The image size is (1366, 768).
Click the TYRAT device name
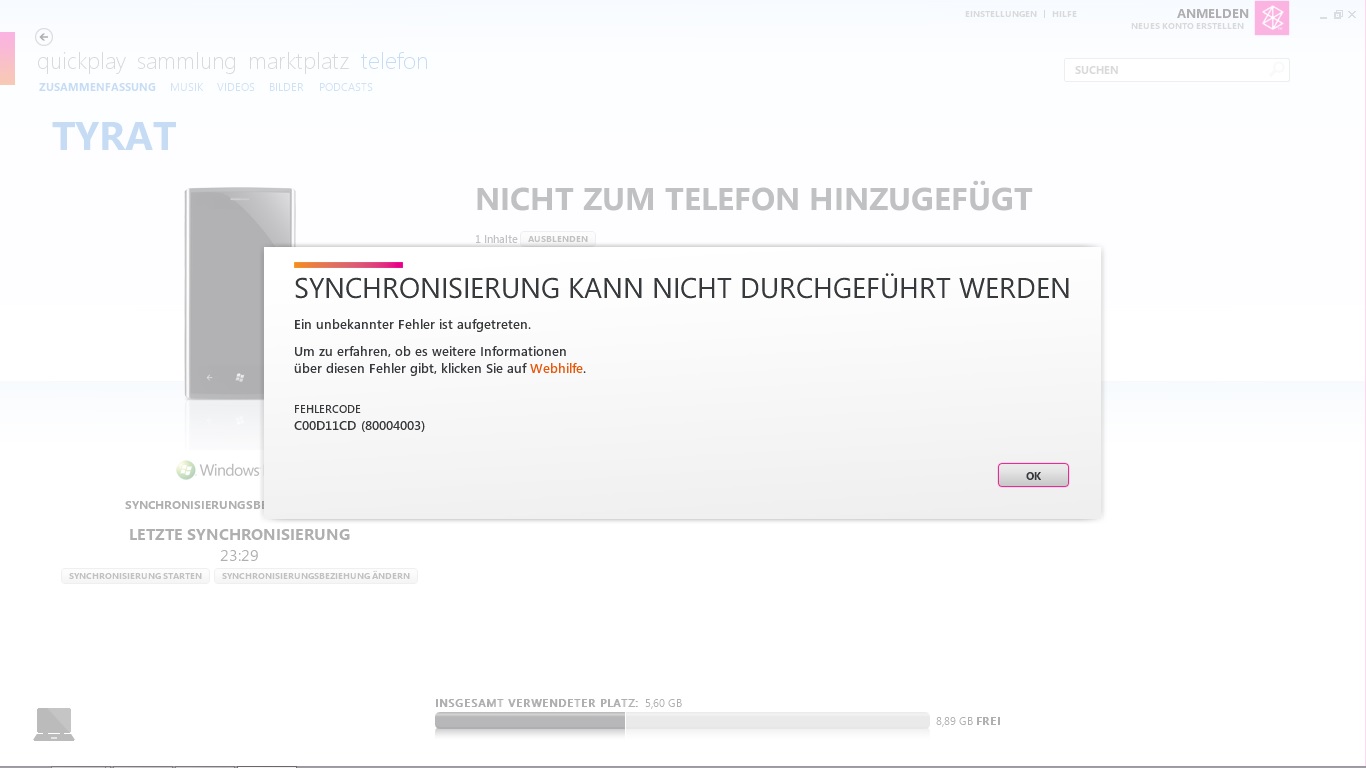click(114, 136)
